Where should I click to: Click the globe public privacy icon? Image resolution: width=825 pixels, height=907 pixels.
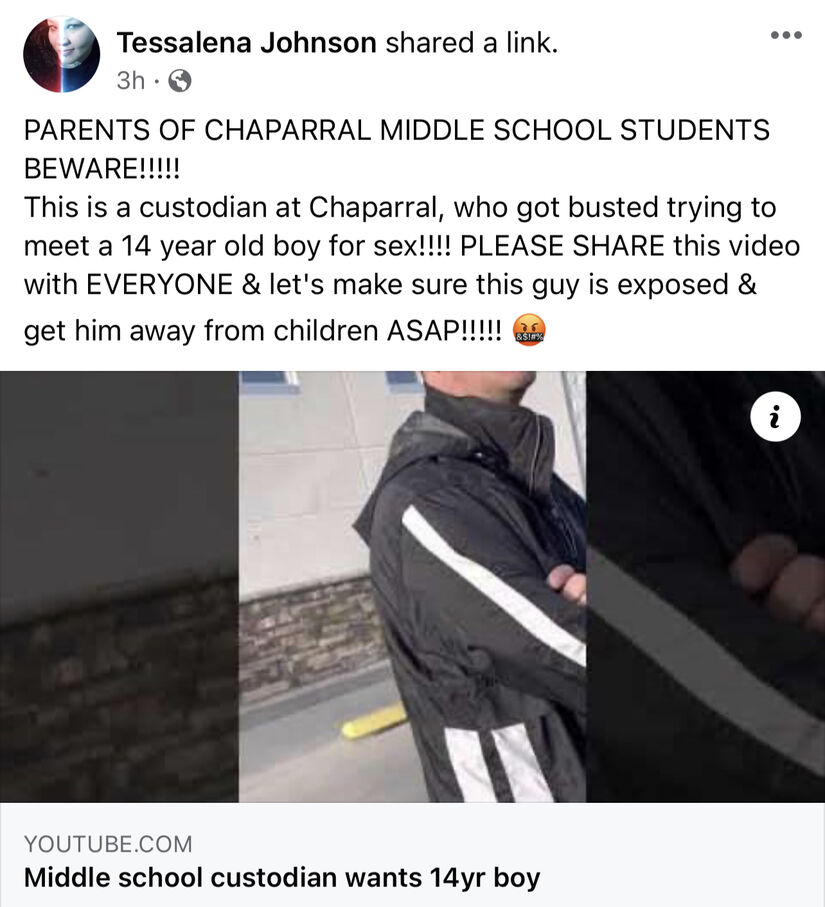[x=180, y=81]
